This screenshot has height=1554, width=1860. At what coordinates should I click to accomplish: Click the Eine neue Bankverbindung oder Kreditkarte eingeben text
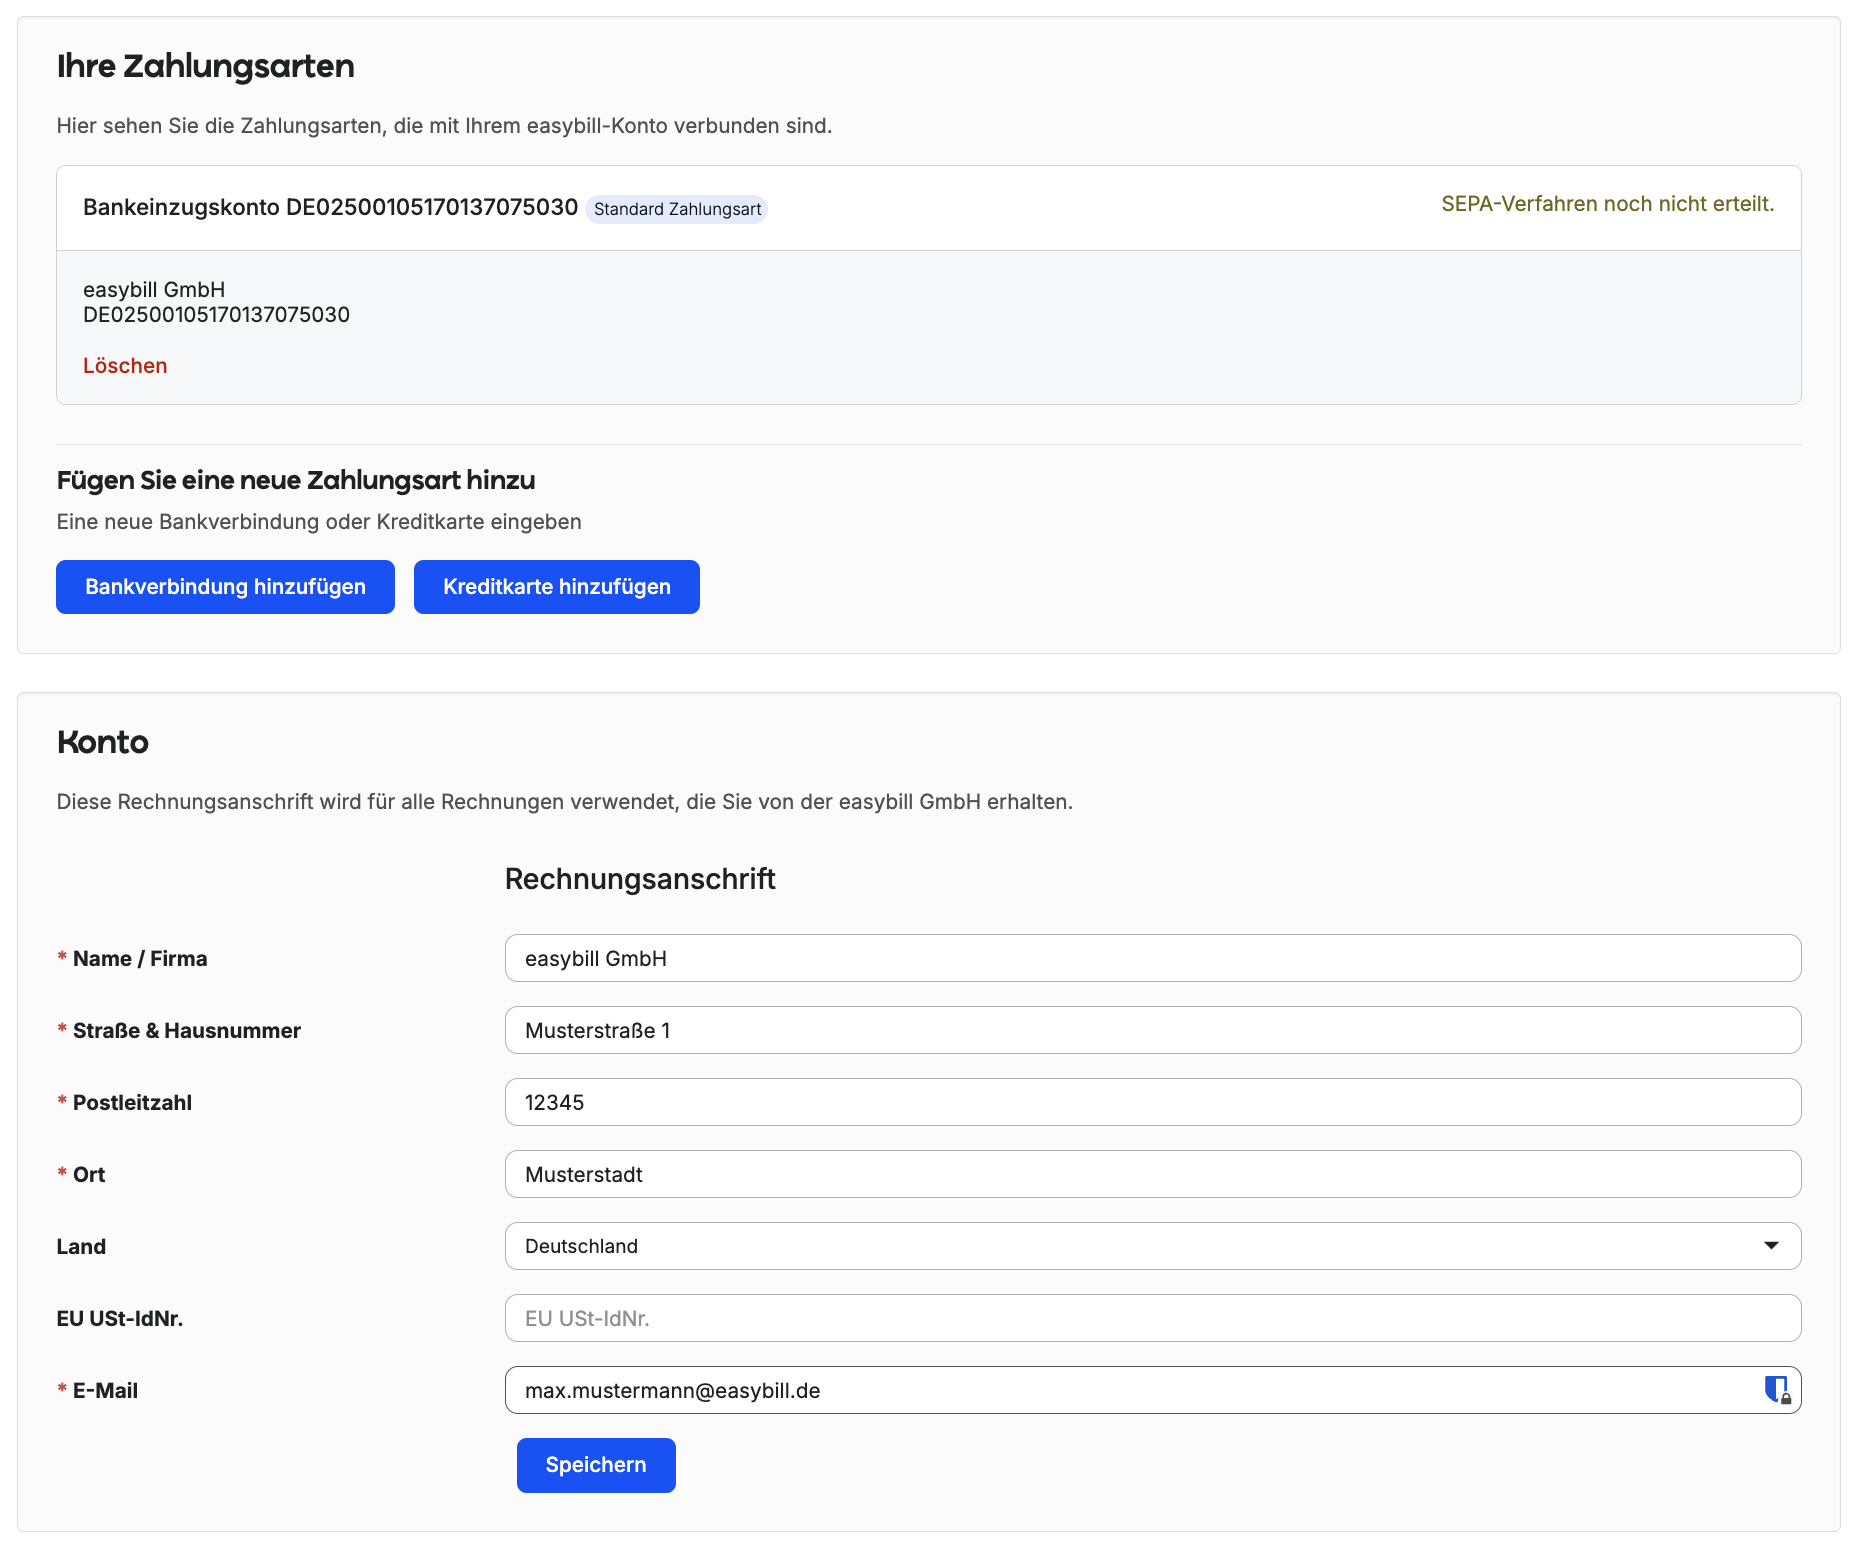(319, 522)
